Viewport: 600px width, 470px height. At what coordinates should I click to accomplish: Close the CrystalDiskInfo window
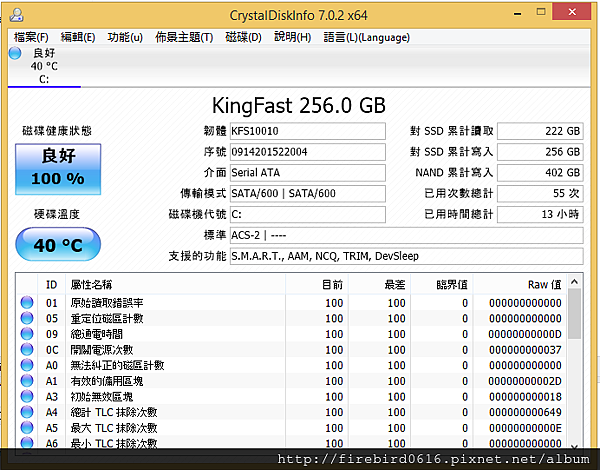coord(572,12)
